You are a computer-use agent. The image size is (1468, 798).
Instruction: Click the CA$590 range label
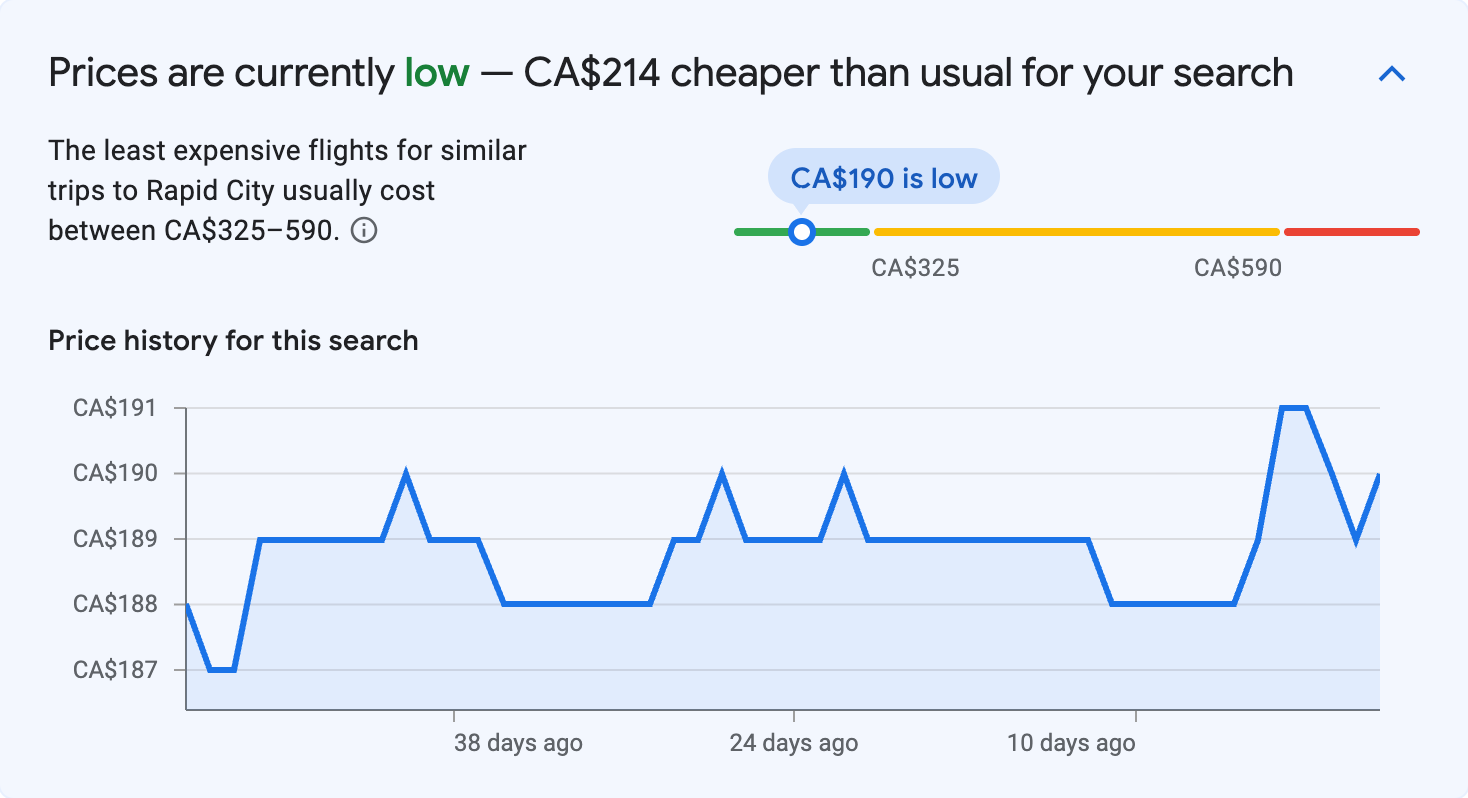(x=1237, y=268)
